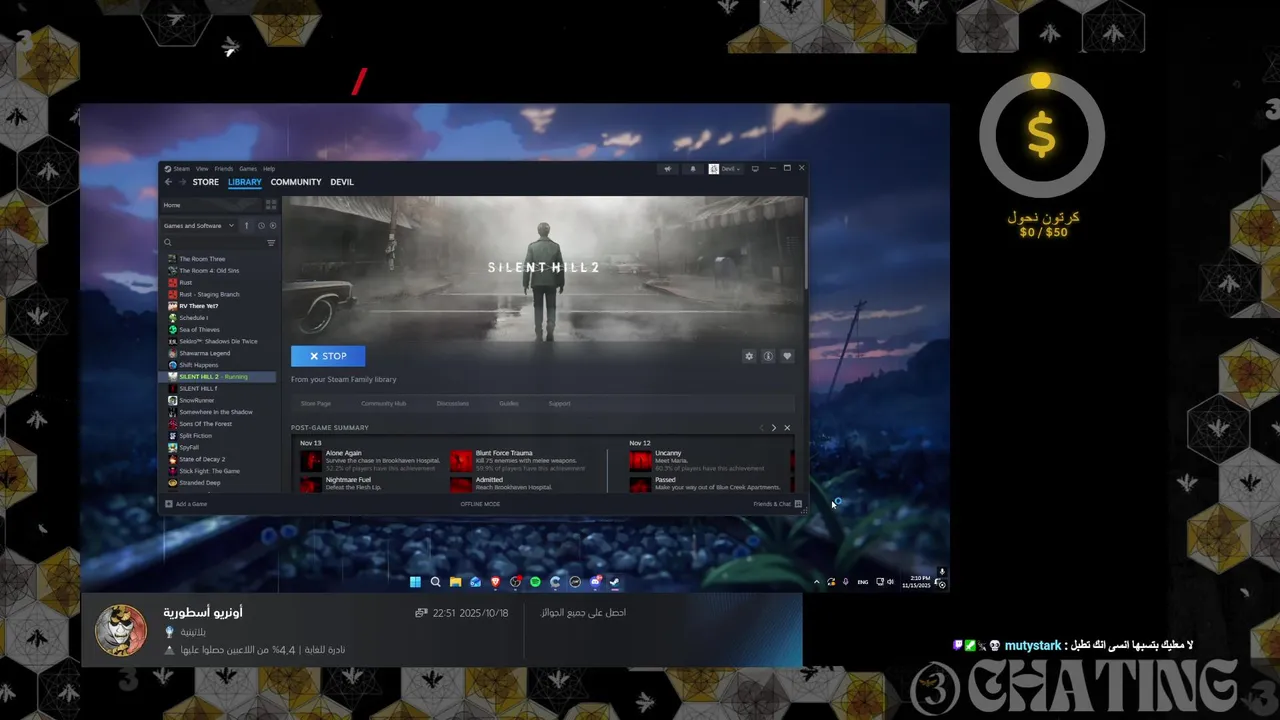Go back with Steam's left arrow
Screen dimensions: 1280x720
[x=168, y=182]
